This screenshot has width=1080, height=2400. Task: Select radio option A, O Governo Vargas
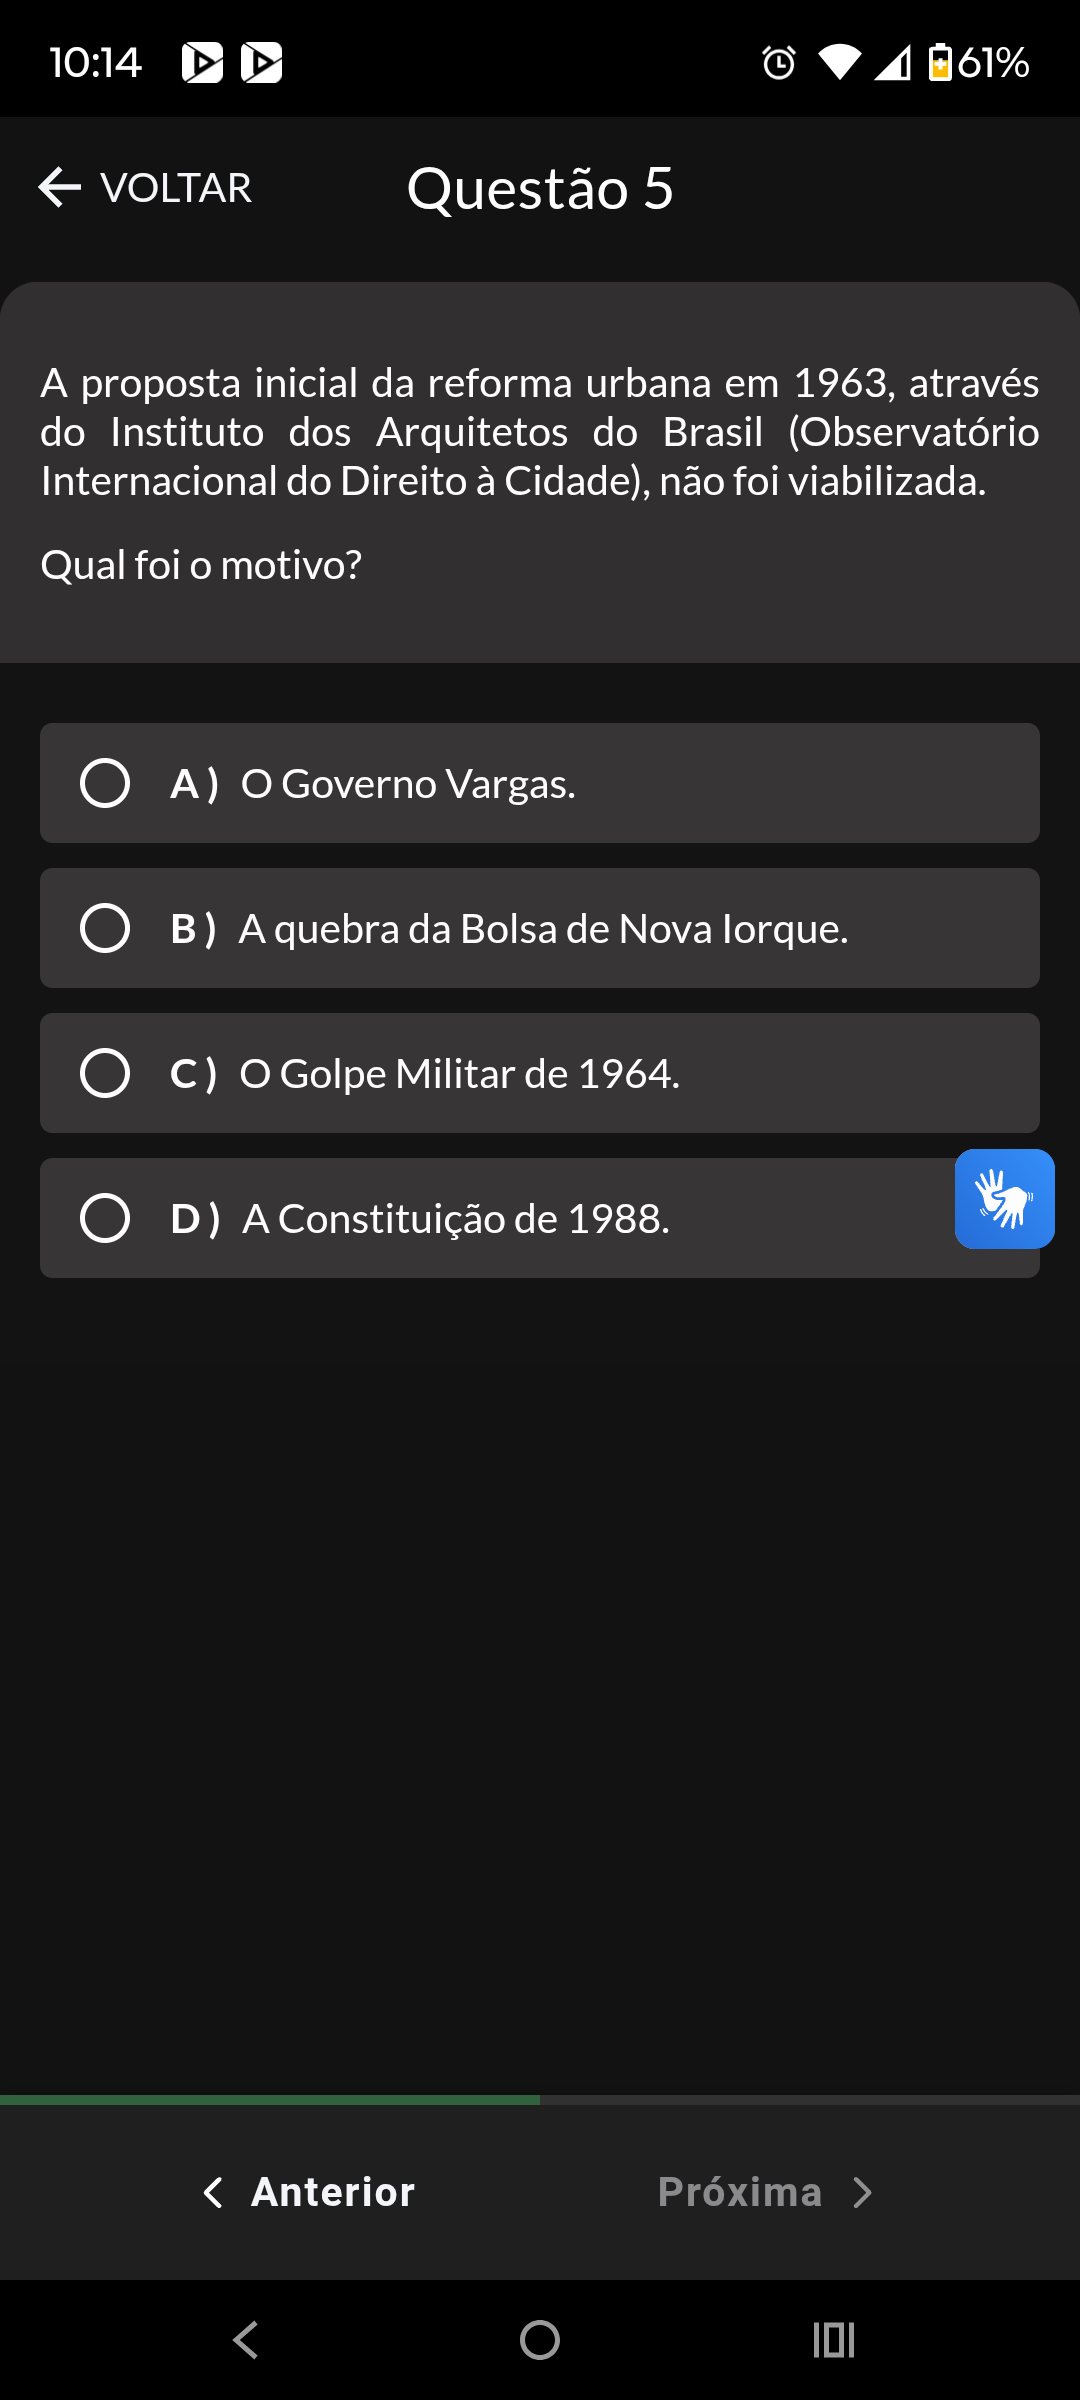coord(105,783)
